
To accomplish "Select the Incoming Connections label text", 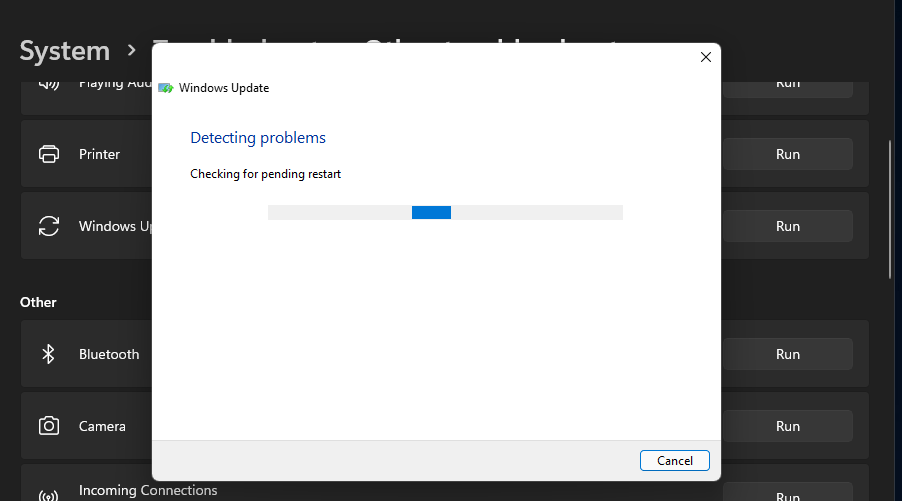I will tap(148, 490).
